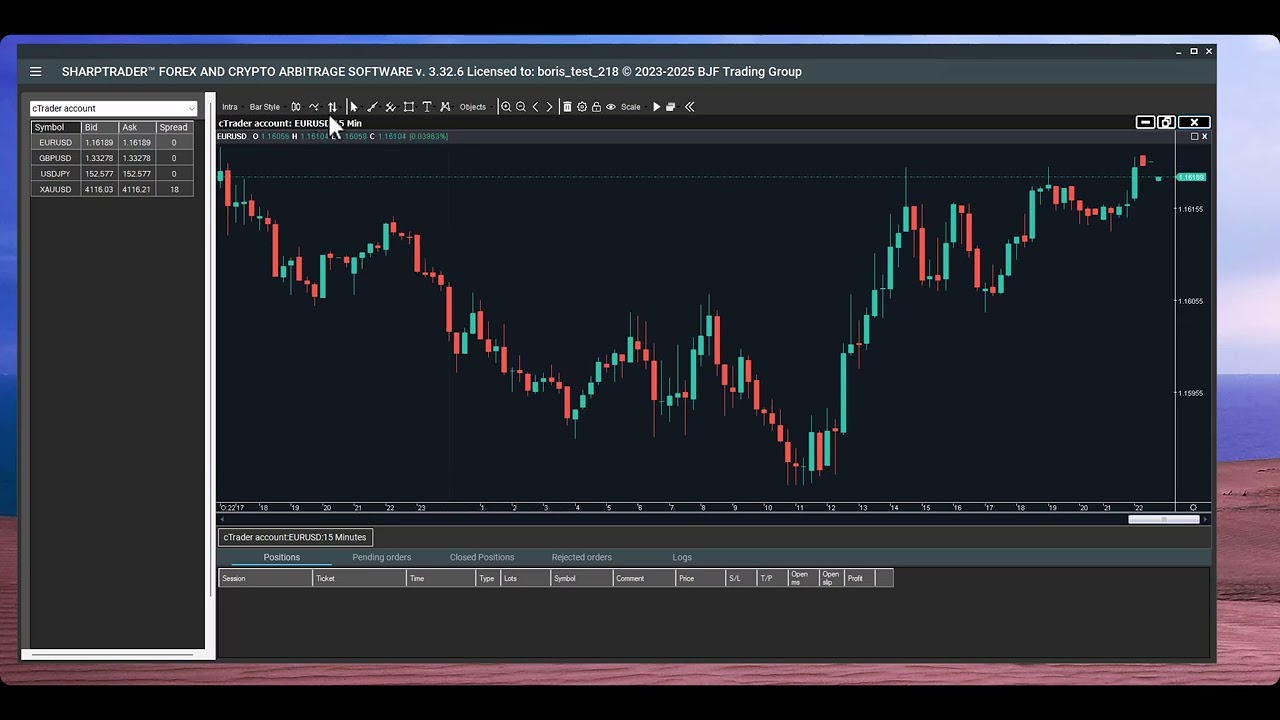Select the channel lines drawing tool
This screenshot has height=720, width=1280.
coord(390,107)
